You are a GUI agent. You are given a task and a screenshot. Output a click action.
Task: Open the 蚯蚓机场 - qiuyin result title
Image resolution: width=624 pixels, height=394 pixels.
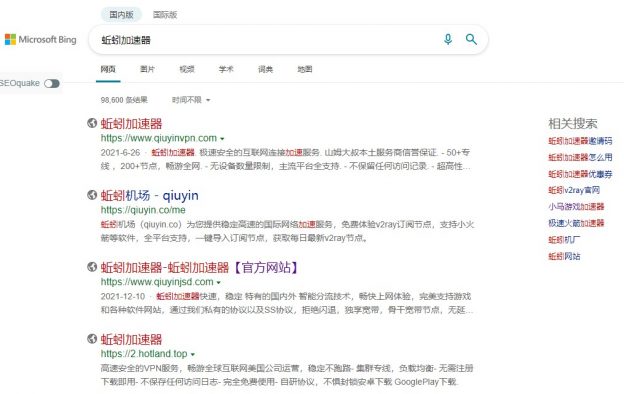149,195
